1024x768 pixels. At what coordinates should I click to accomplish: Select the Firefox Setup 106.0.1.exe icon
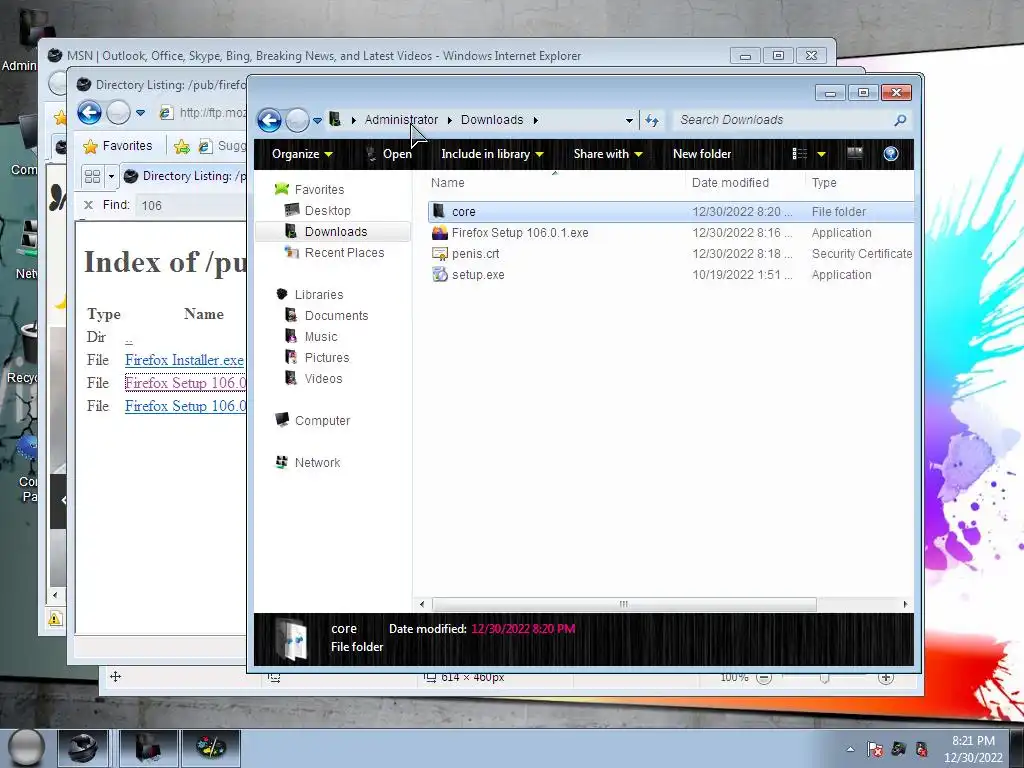click(x=440, y=232)
